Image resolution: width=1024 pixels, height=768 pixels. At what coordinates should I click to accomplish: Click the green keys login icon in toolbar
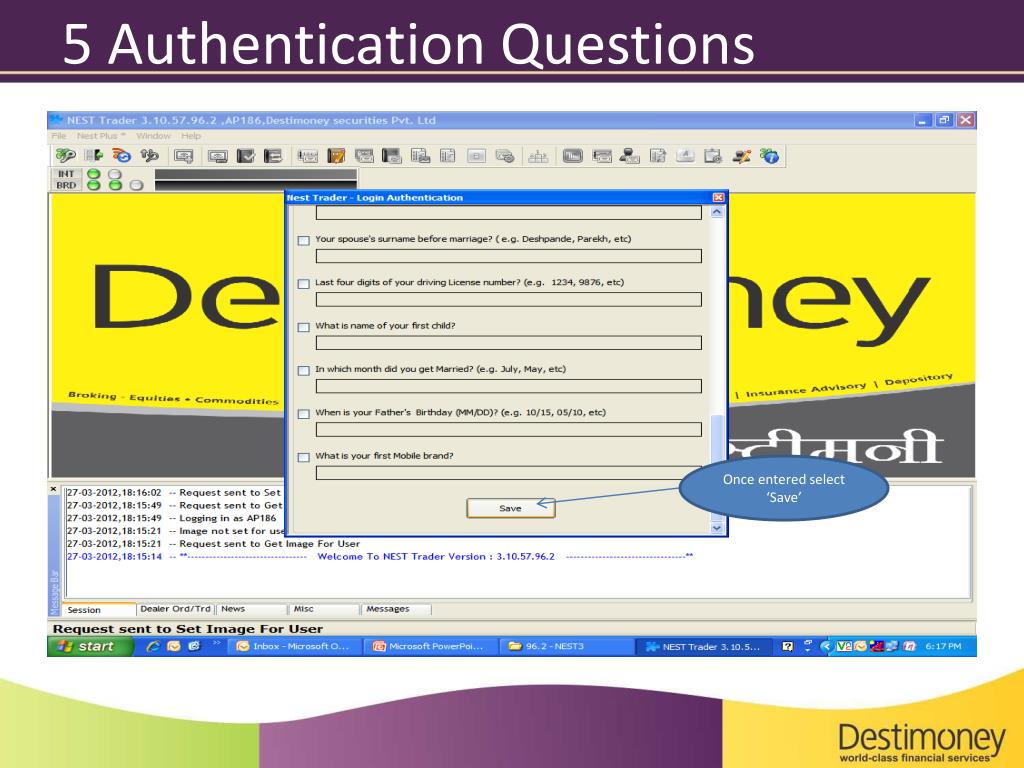[x=65, y=155]
